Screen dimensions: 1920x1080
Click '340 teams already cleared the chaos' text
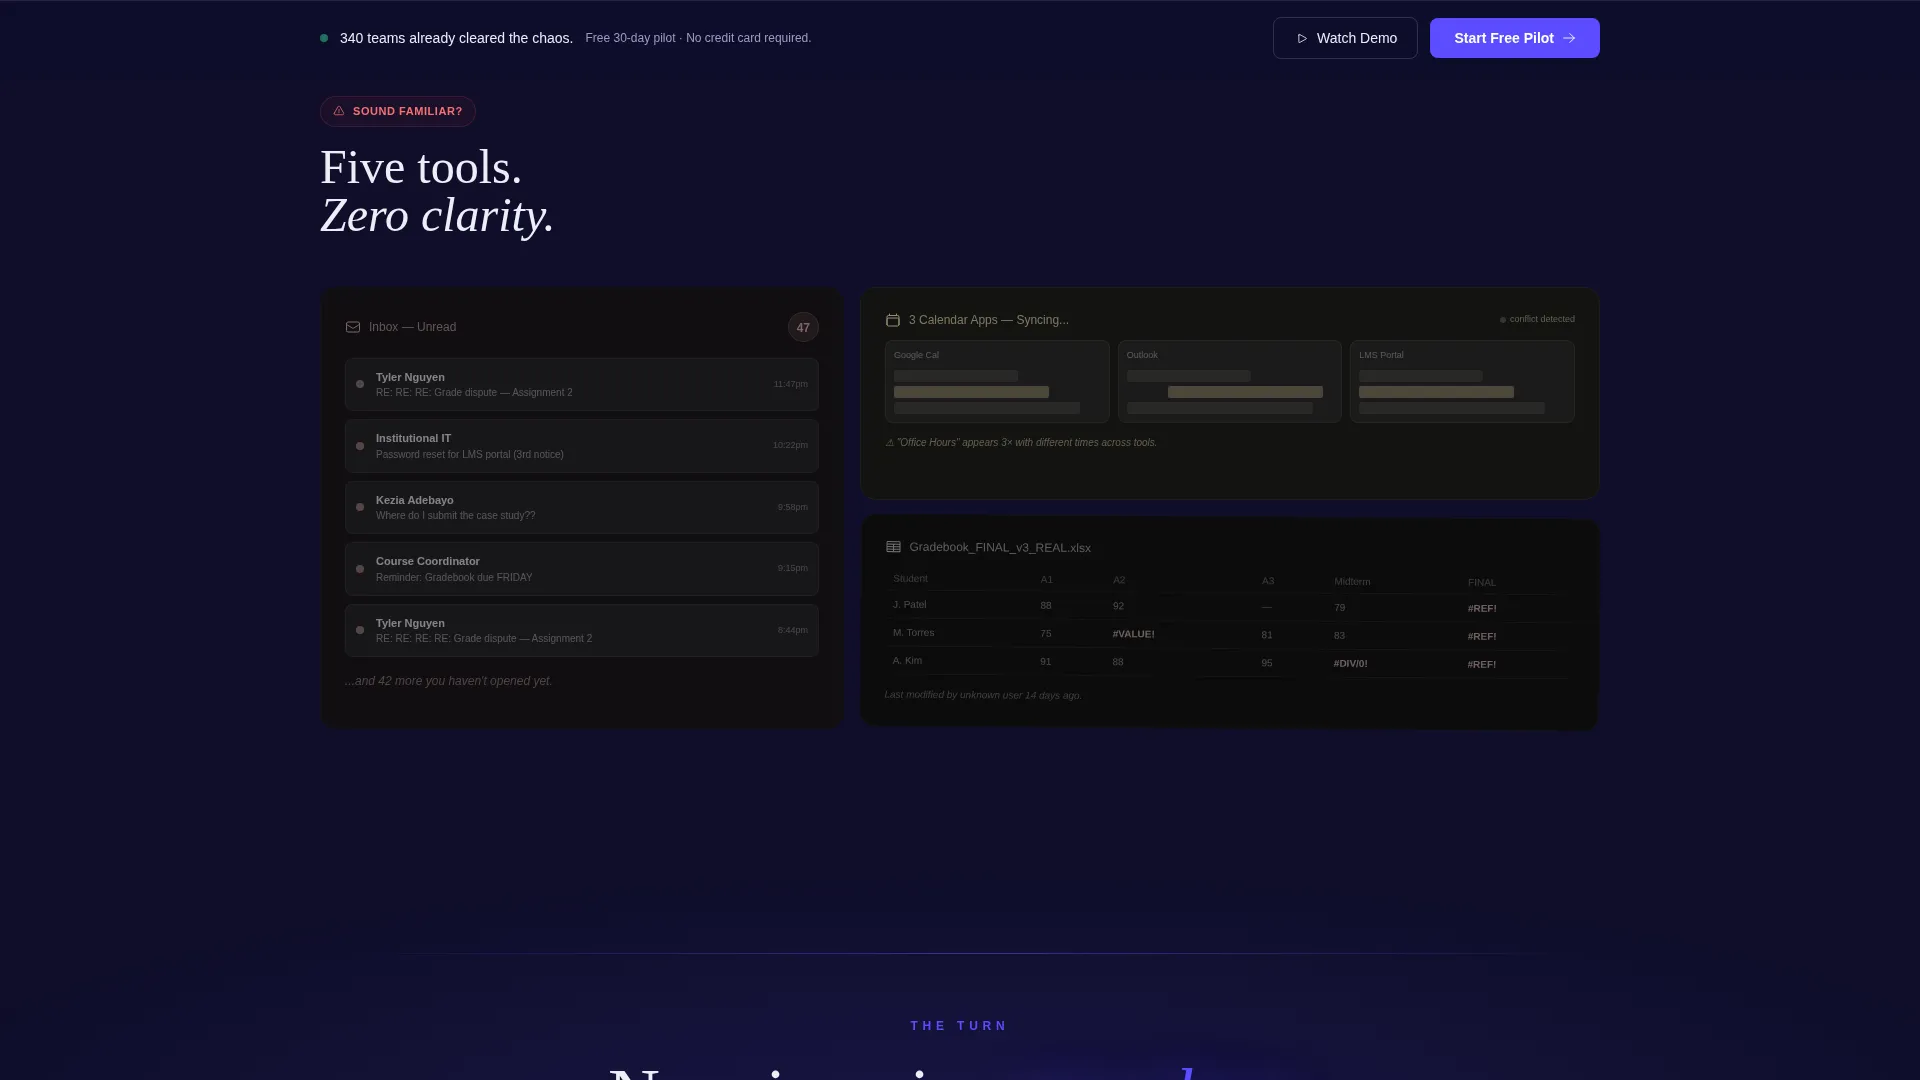[x=456, y=38]
